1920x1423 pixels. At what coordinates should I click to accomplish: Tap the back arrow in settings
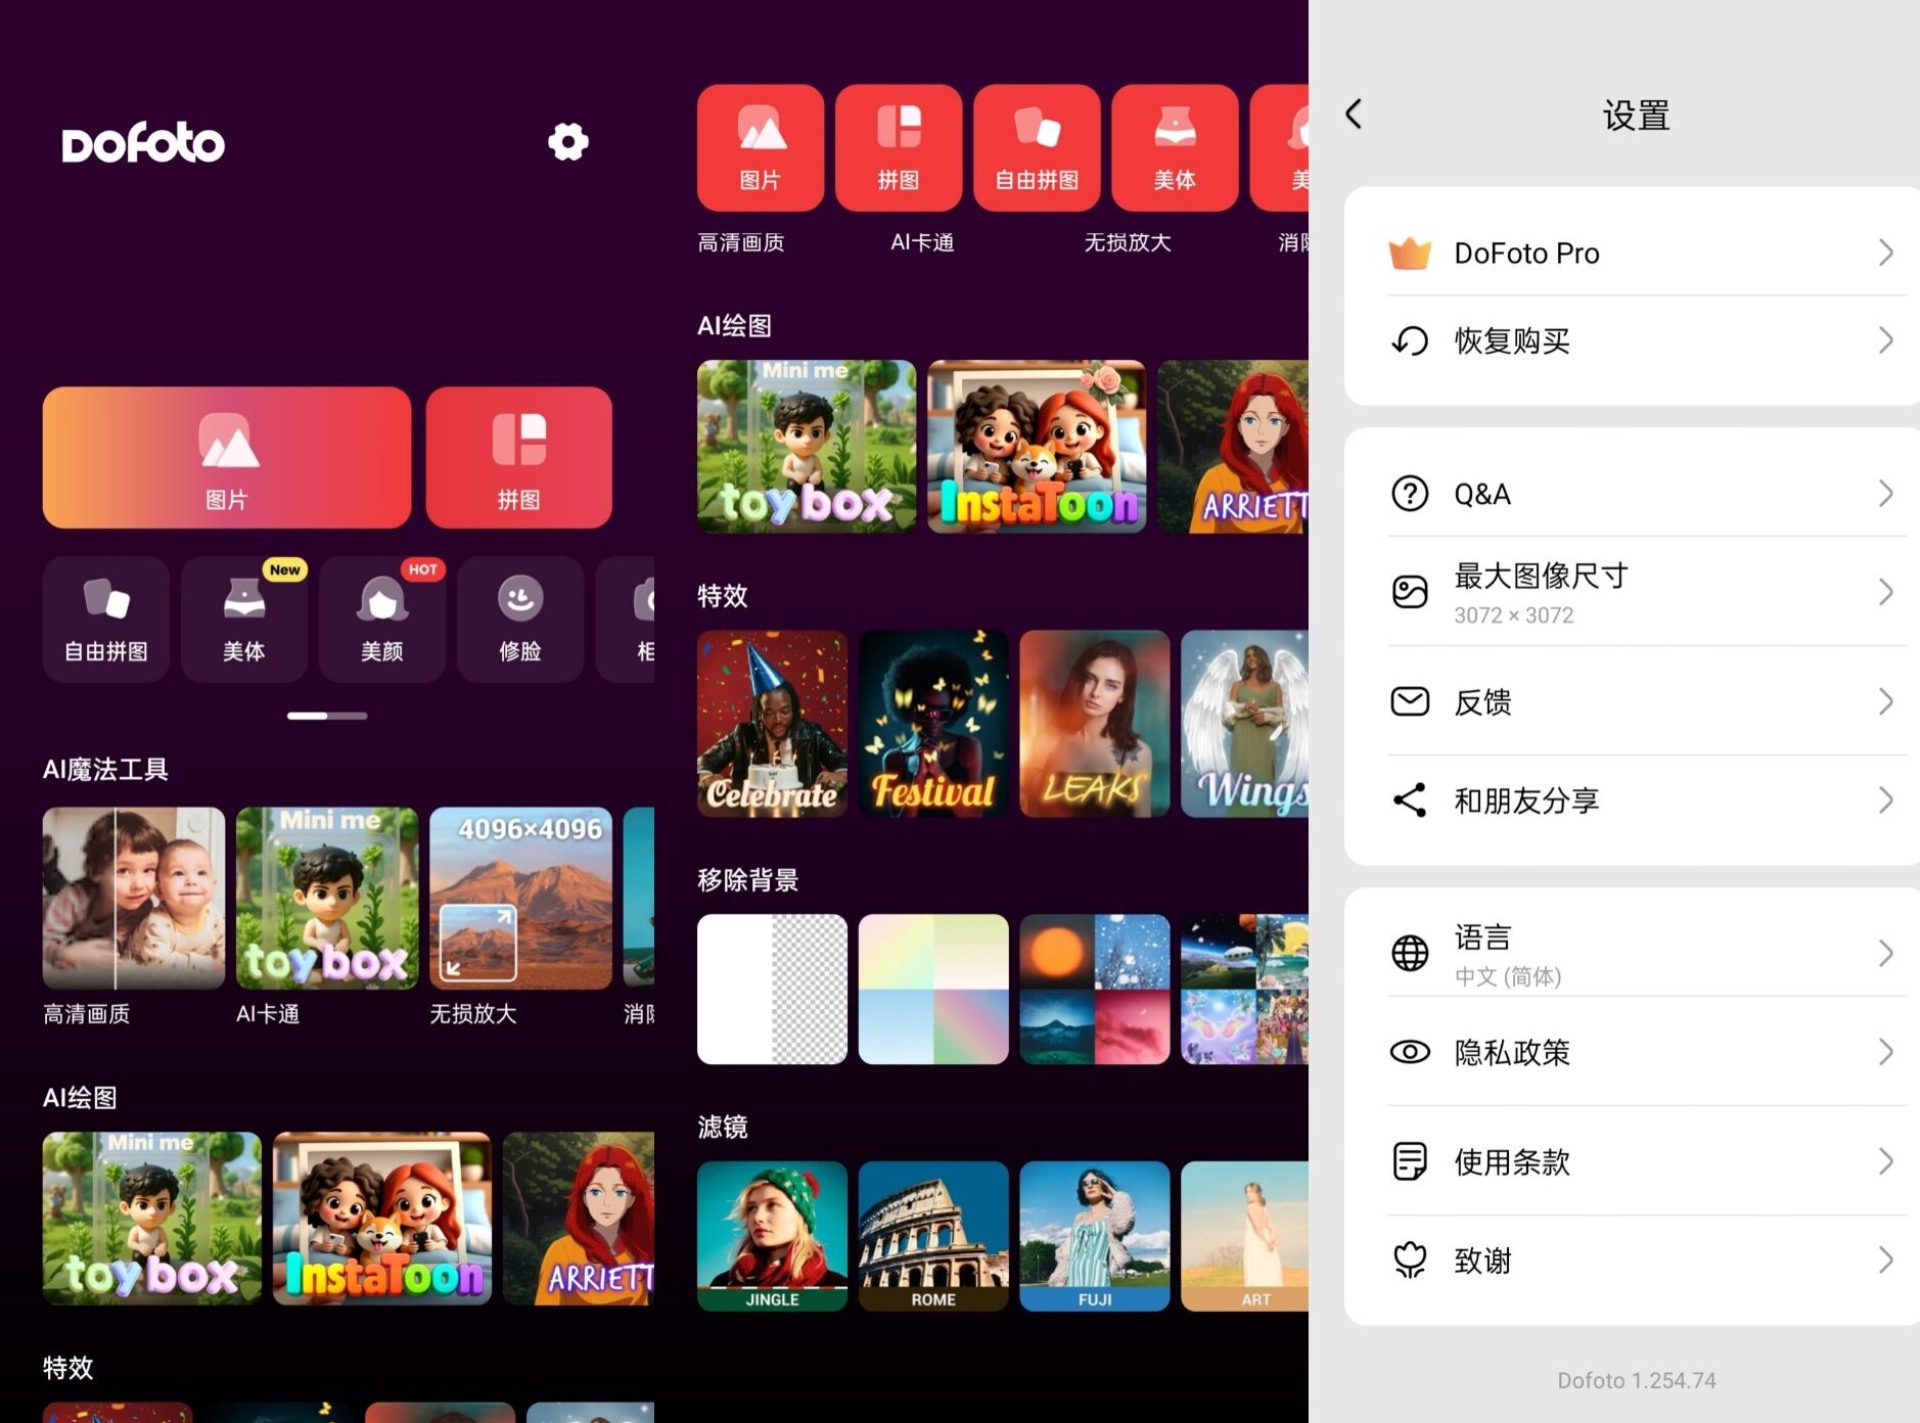(1354, 114)
